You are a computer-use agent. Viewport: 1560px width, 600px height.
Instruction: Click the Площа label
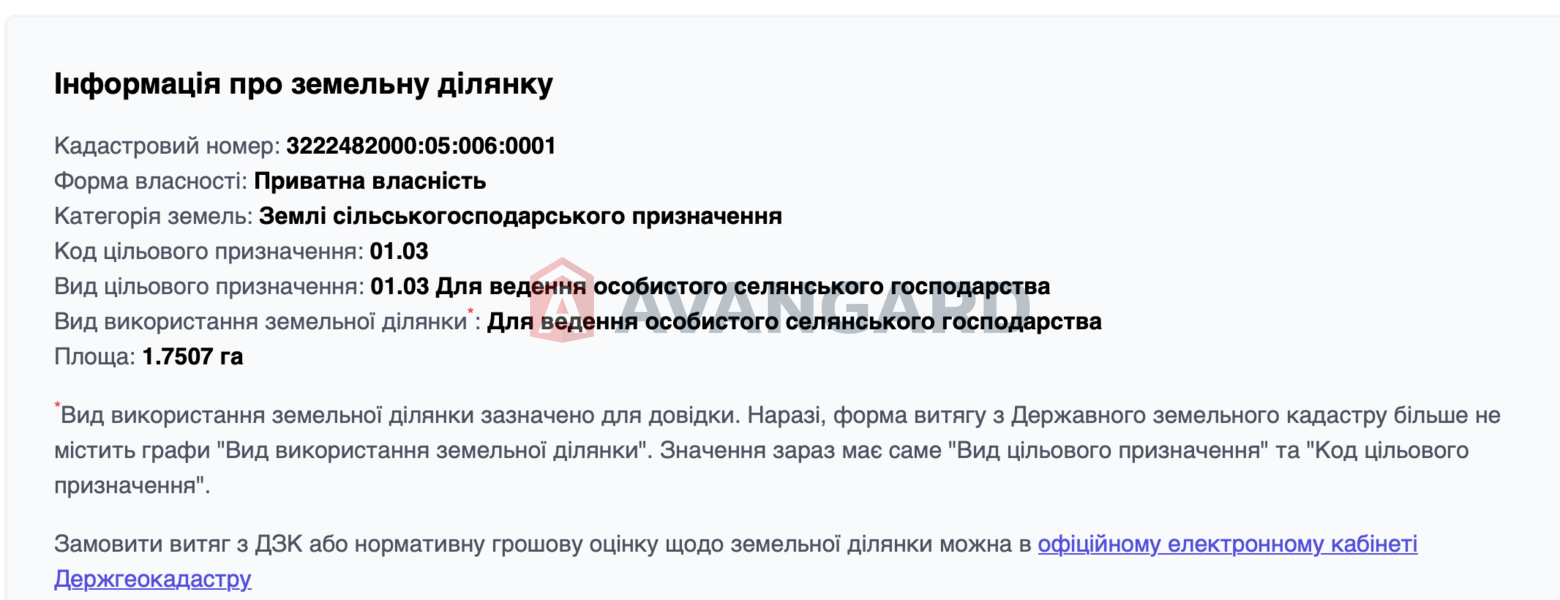click(94, 356)
